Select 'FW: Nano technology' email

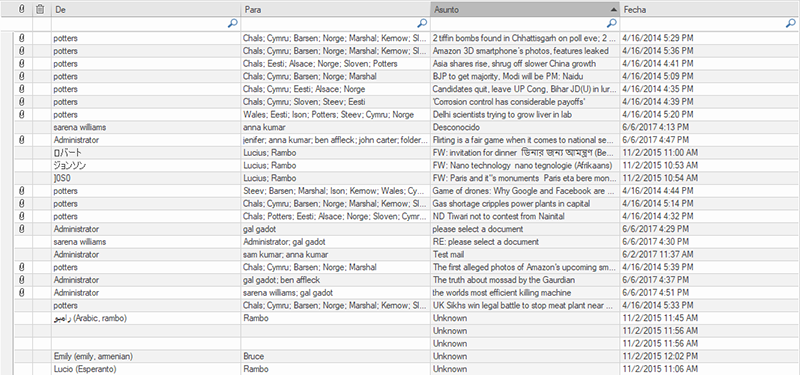[x=407, y=165]
